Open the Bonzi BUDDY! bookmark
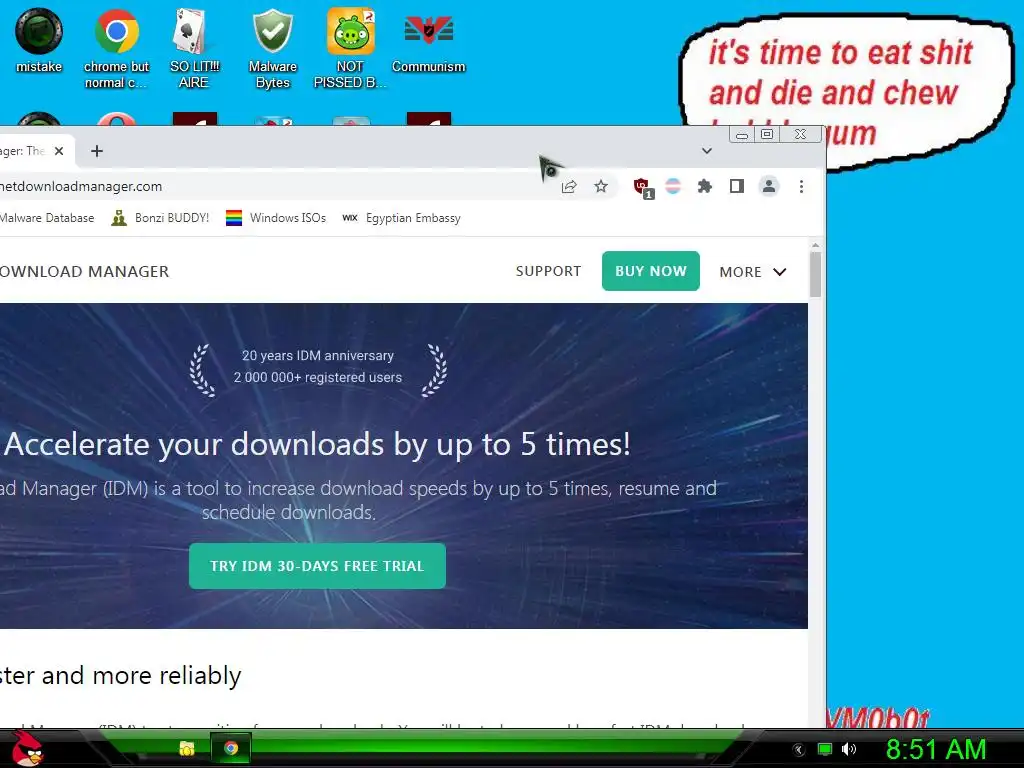This screenshot has width=1024, height=768. tap(160, 218)
